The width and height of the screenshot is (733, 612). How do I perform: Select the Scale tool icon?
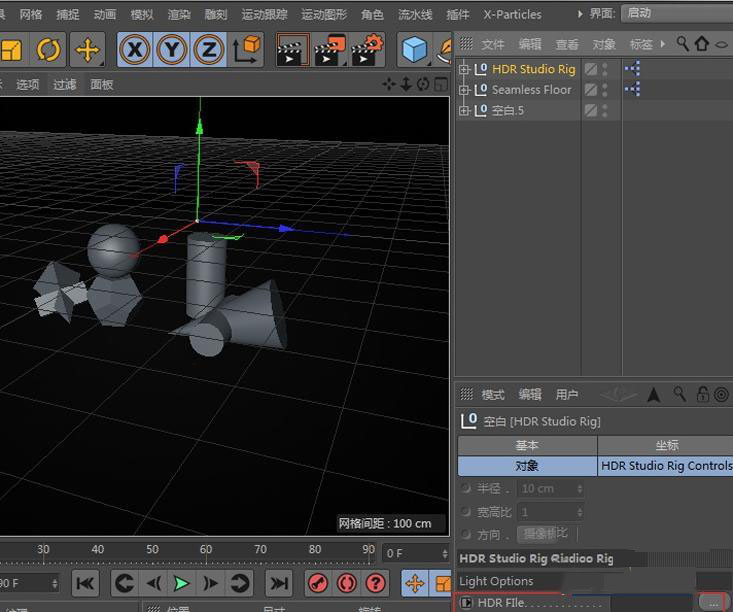(x=11, y=50)
